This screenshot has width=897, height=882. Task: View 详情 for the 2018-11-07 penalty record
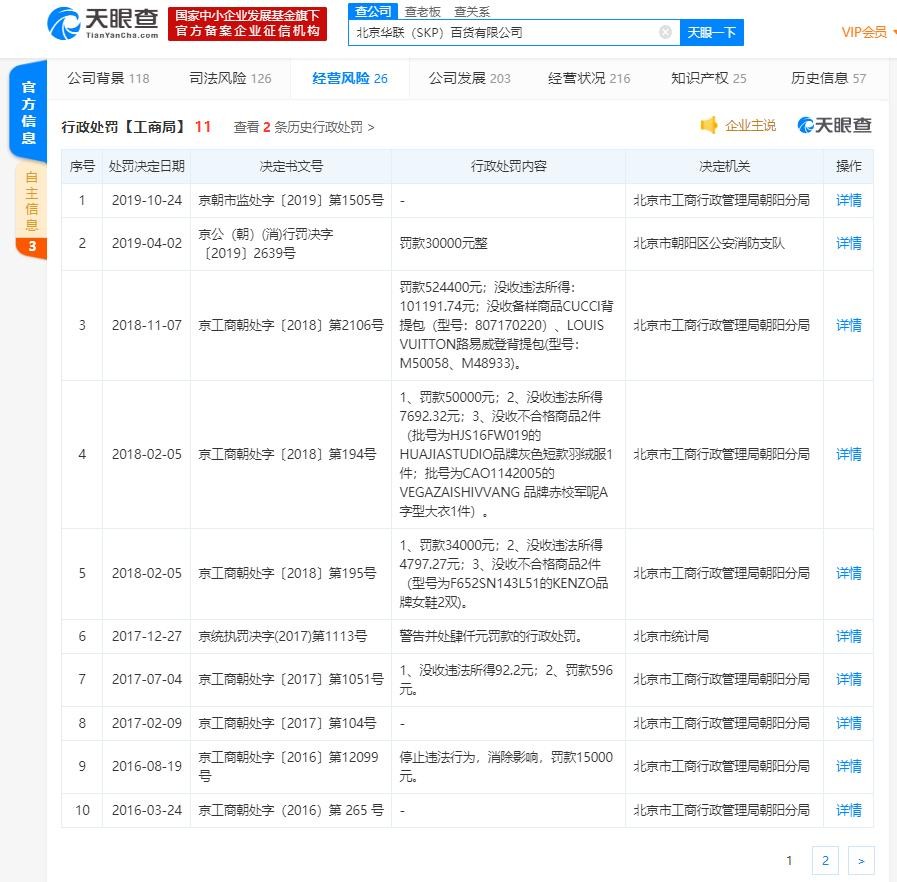click(848, 325)
